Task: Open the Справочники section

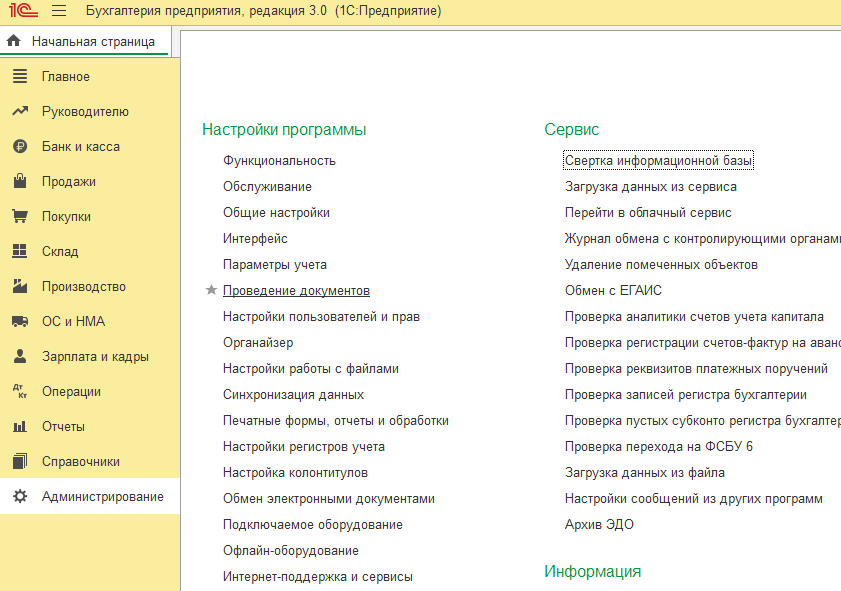Action: (81, 462)
